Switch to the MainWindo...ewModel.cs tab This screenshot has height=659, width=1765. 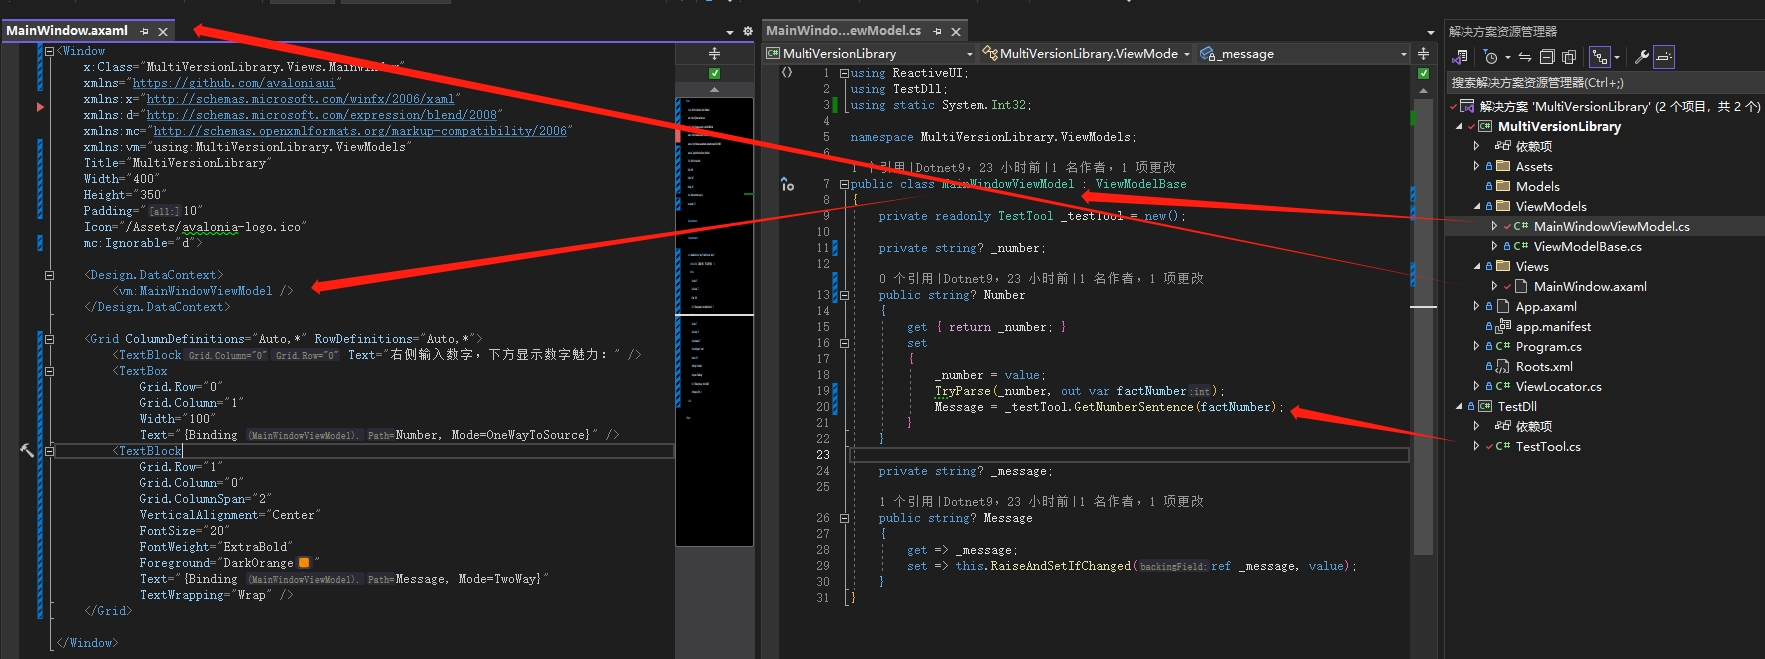point(843,31)
